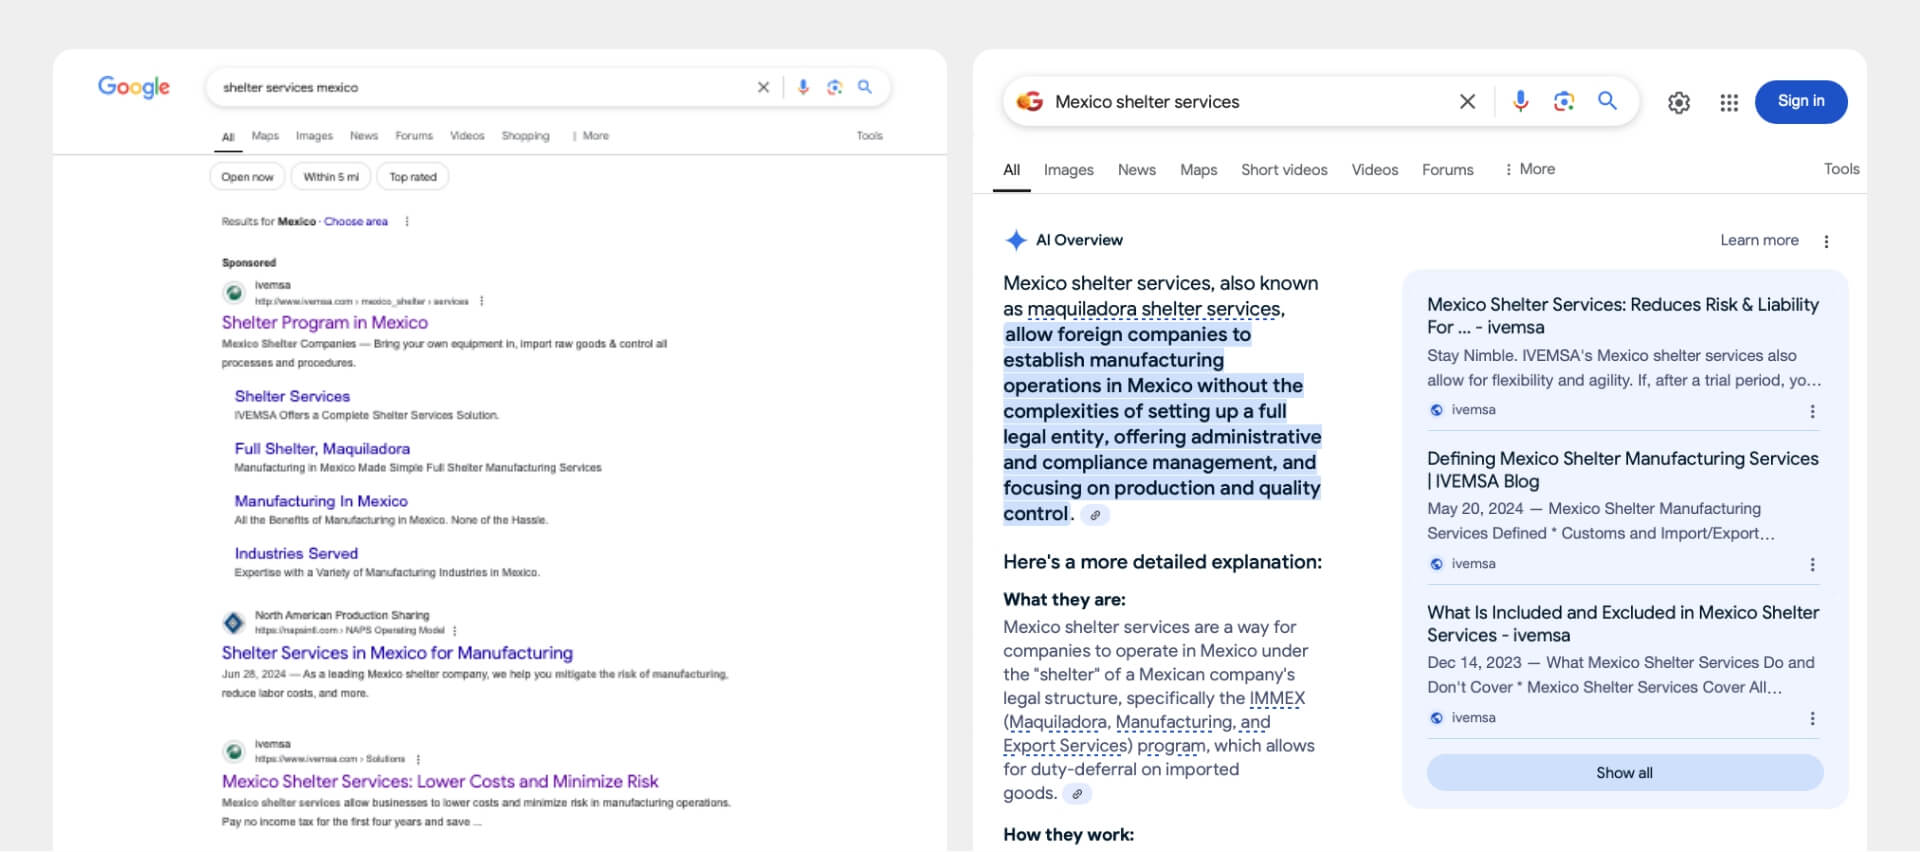Screen dimensions: 1920x852
Task: Open the Google apps grid
Action: click(1729, 102)
